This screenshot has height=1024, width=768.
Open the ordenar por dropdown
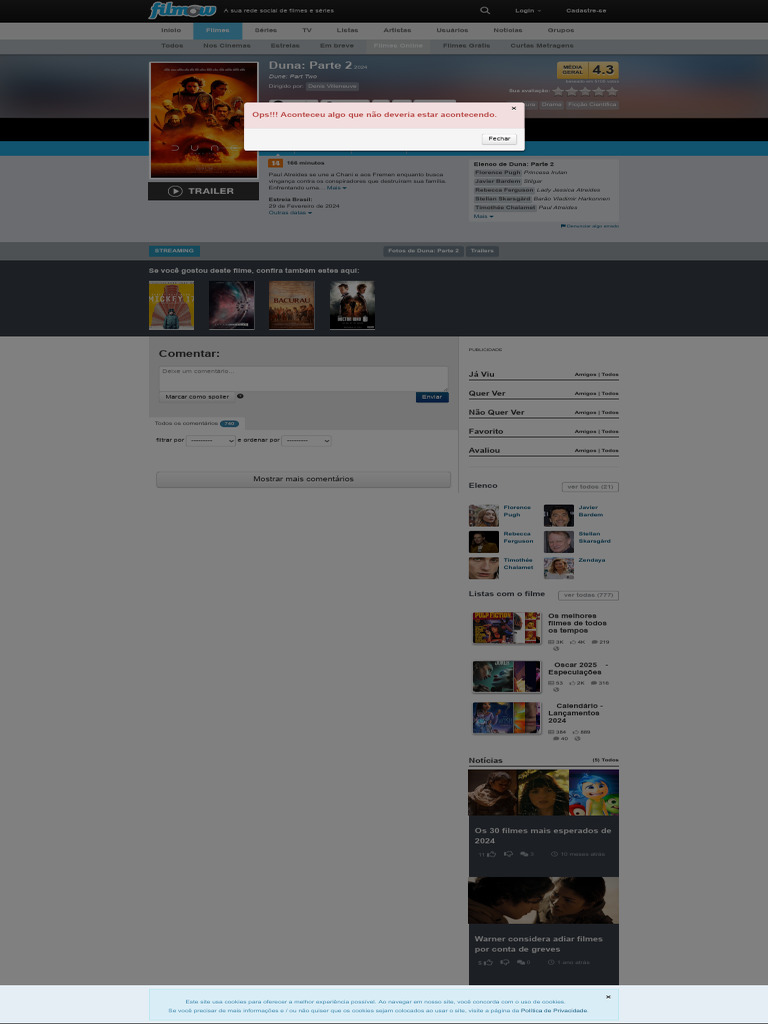pyautogui.click(x=306, y=441)
